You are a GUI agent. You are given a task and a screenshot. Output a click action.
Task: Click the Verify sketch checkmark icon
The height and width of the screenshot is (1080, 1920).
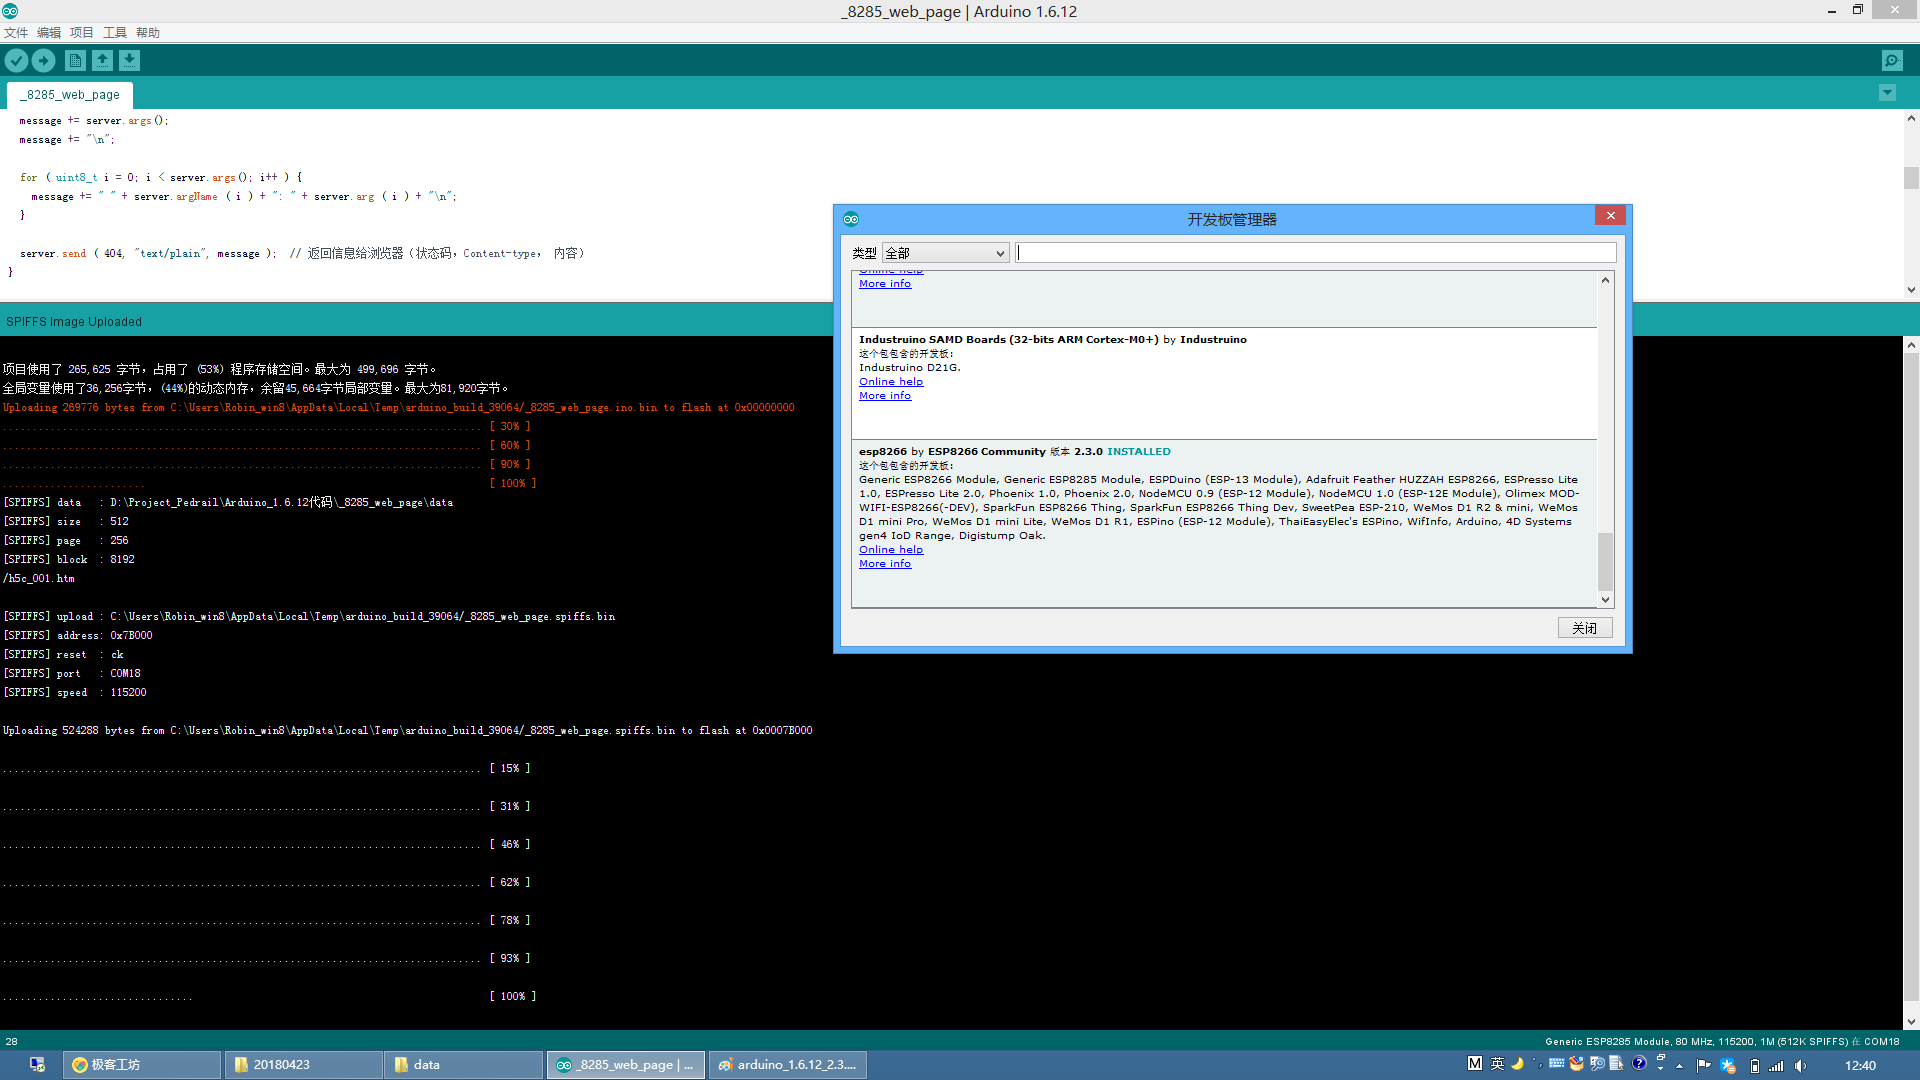16,60
